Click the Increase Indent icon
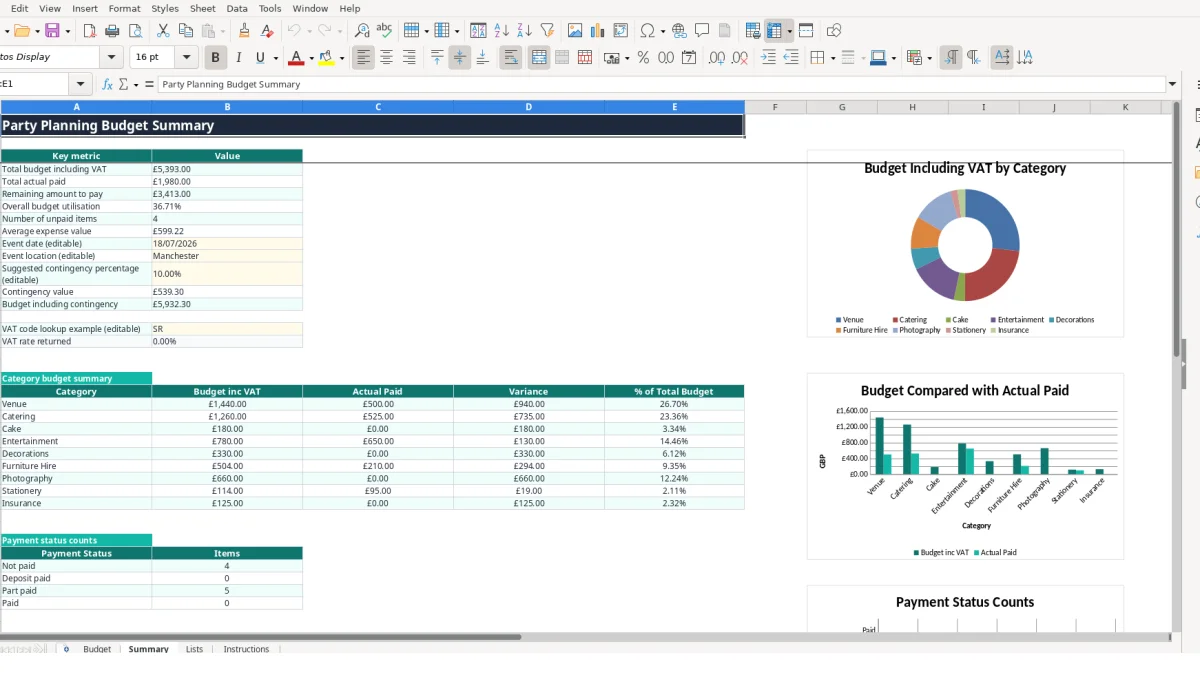This screenshot has width=1200, height=675. click(768, 58)
